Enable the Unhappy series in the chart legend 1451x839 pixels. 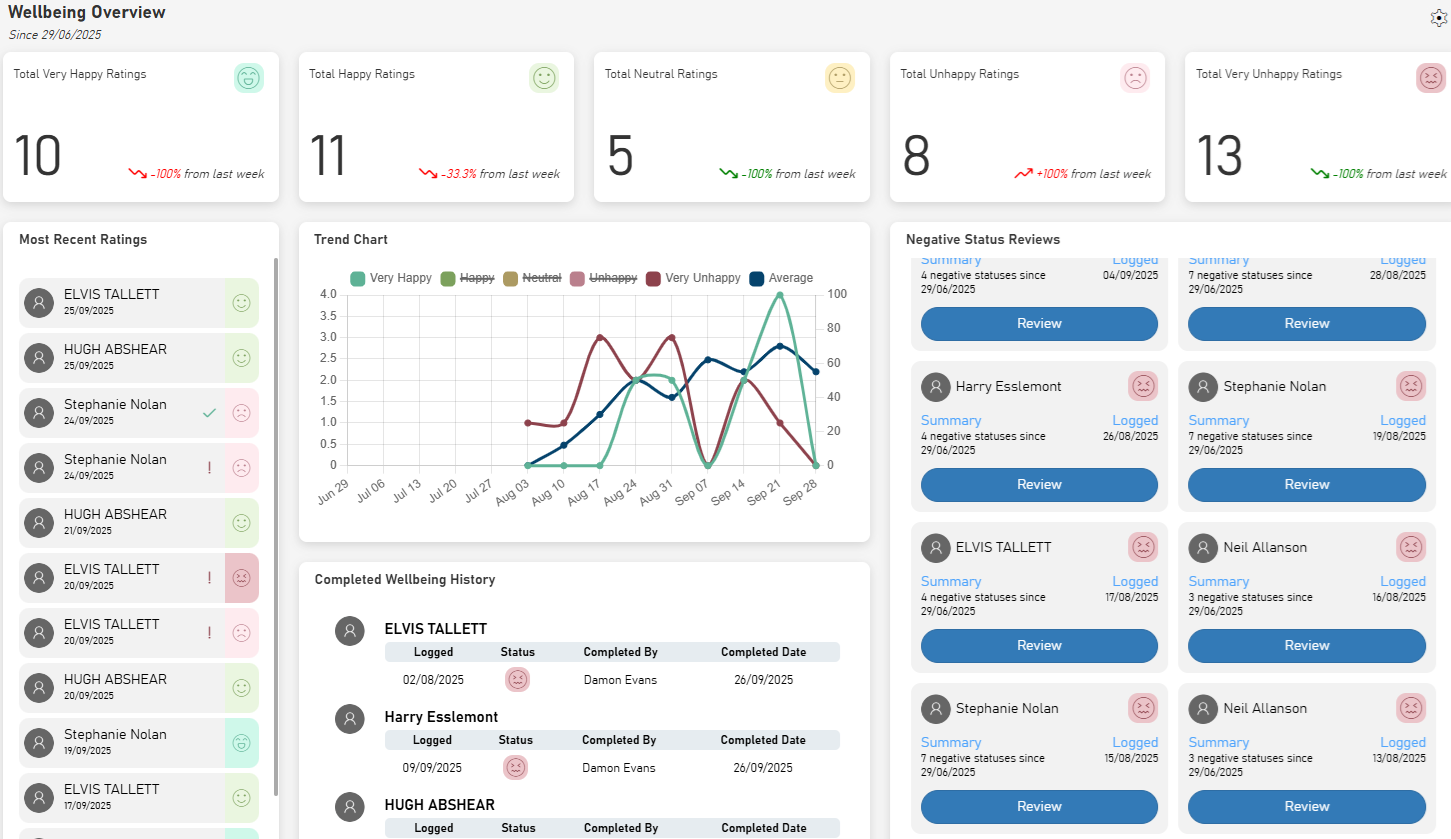[x=603, y=278]
